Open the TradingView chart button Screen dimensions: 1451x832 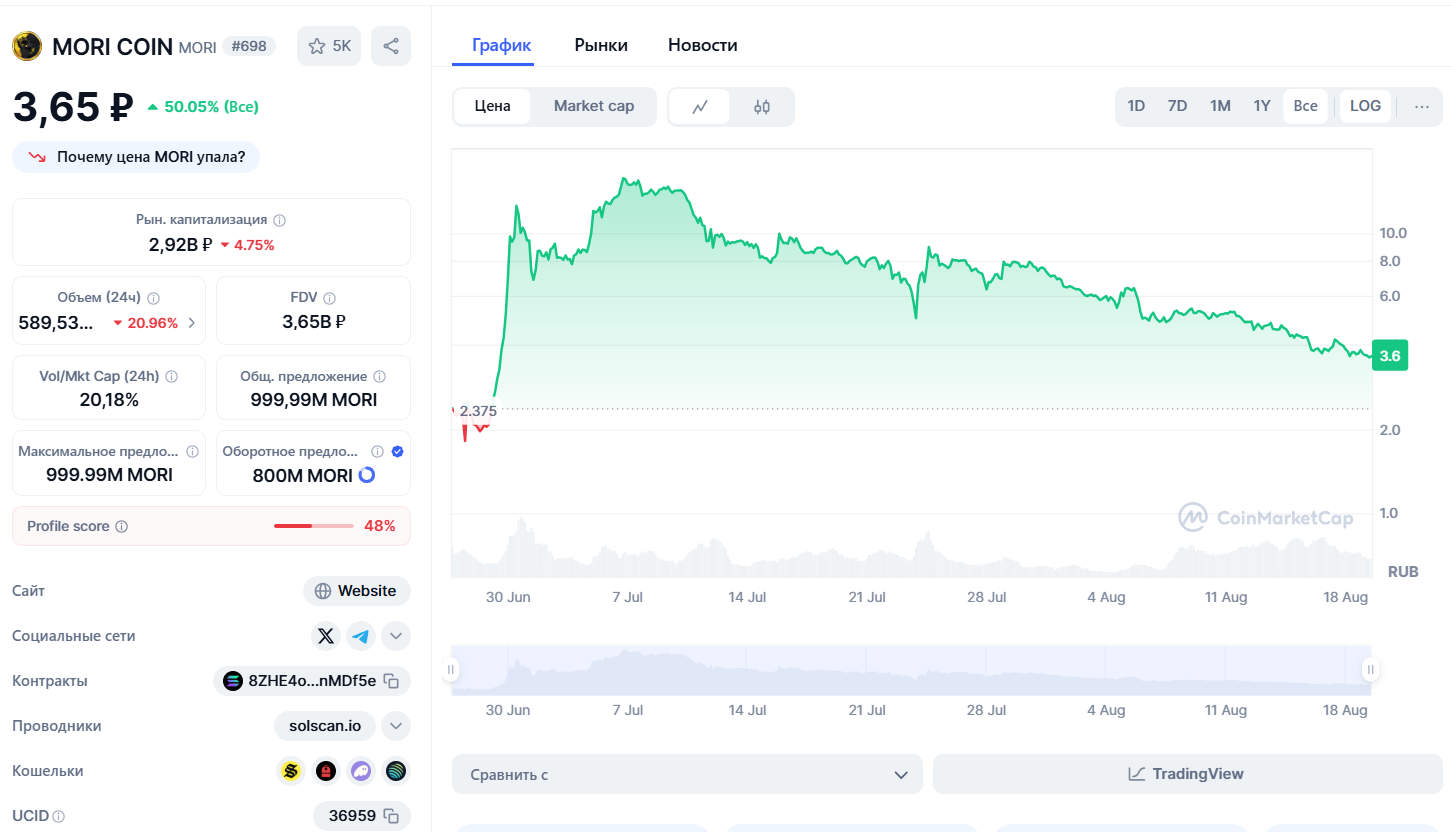[x=1187, y=774]
